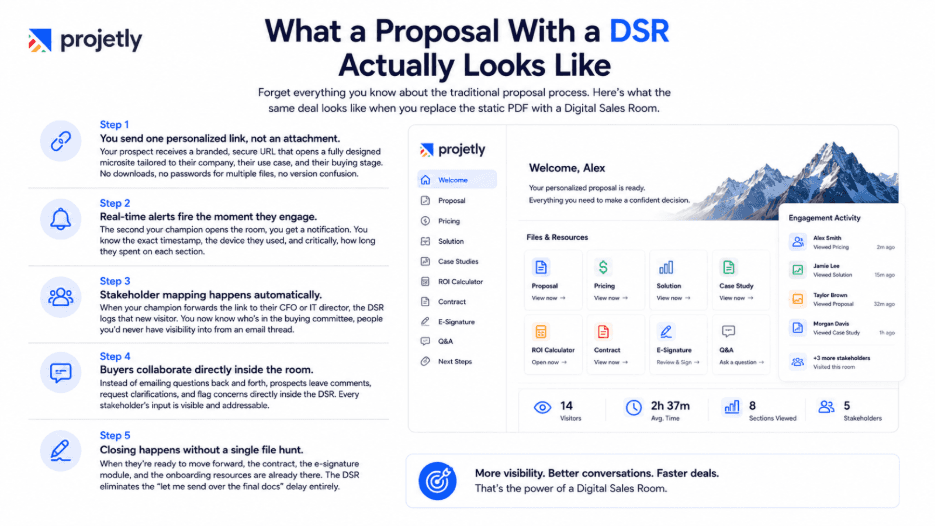The height and width of the screenshot is (526, 936).
Task: Click +3 more stakeholders entry
Action: (x=842, y=362)
